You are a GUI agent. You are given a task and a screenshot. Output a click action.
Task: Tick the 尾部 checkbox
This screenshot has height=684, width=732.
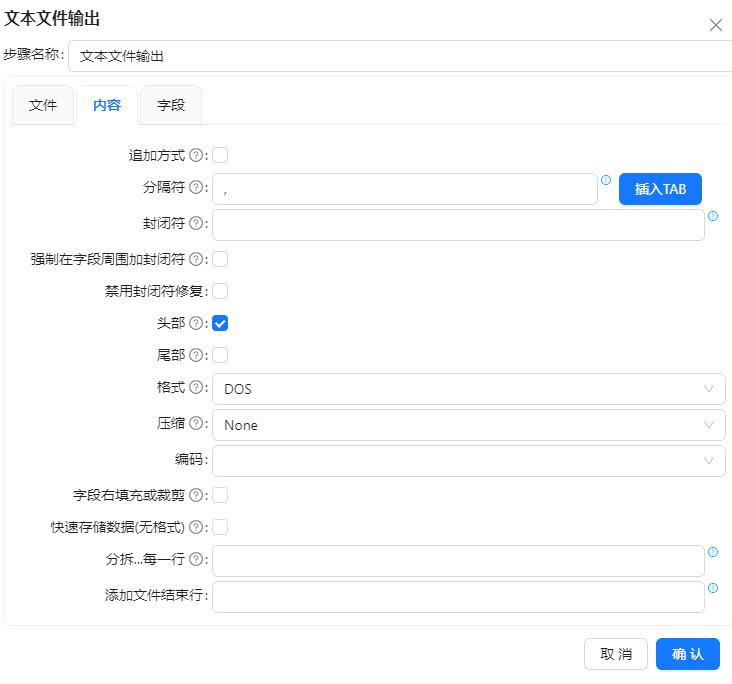[221, 355]
